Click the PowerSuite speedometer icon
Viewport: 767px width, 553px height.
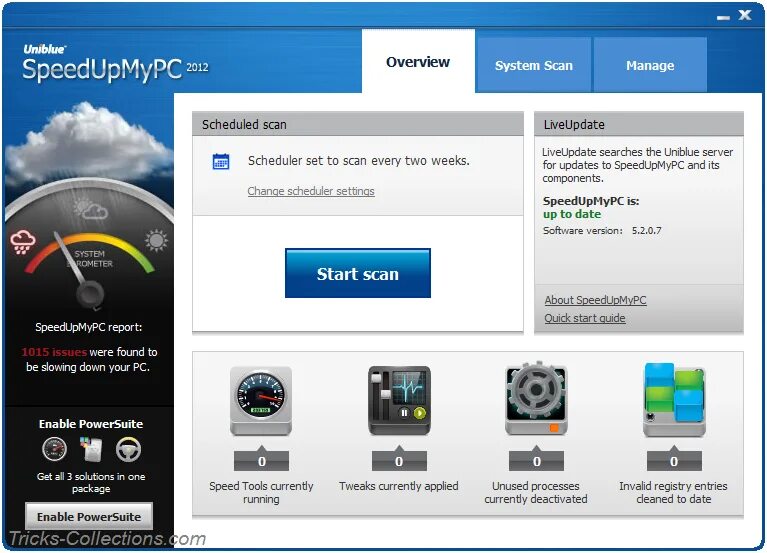coord(54,449)
